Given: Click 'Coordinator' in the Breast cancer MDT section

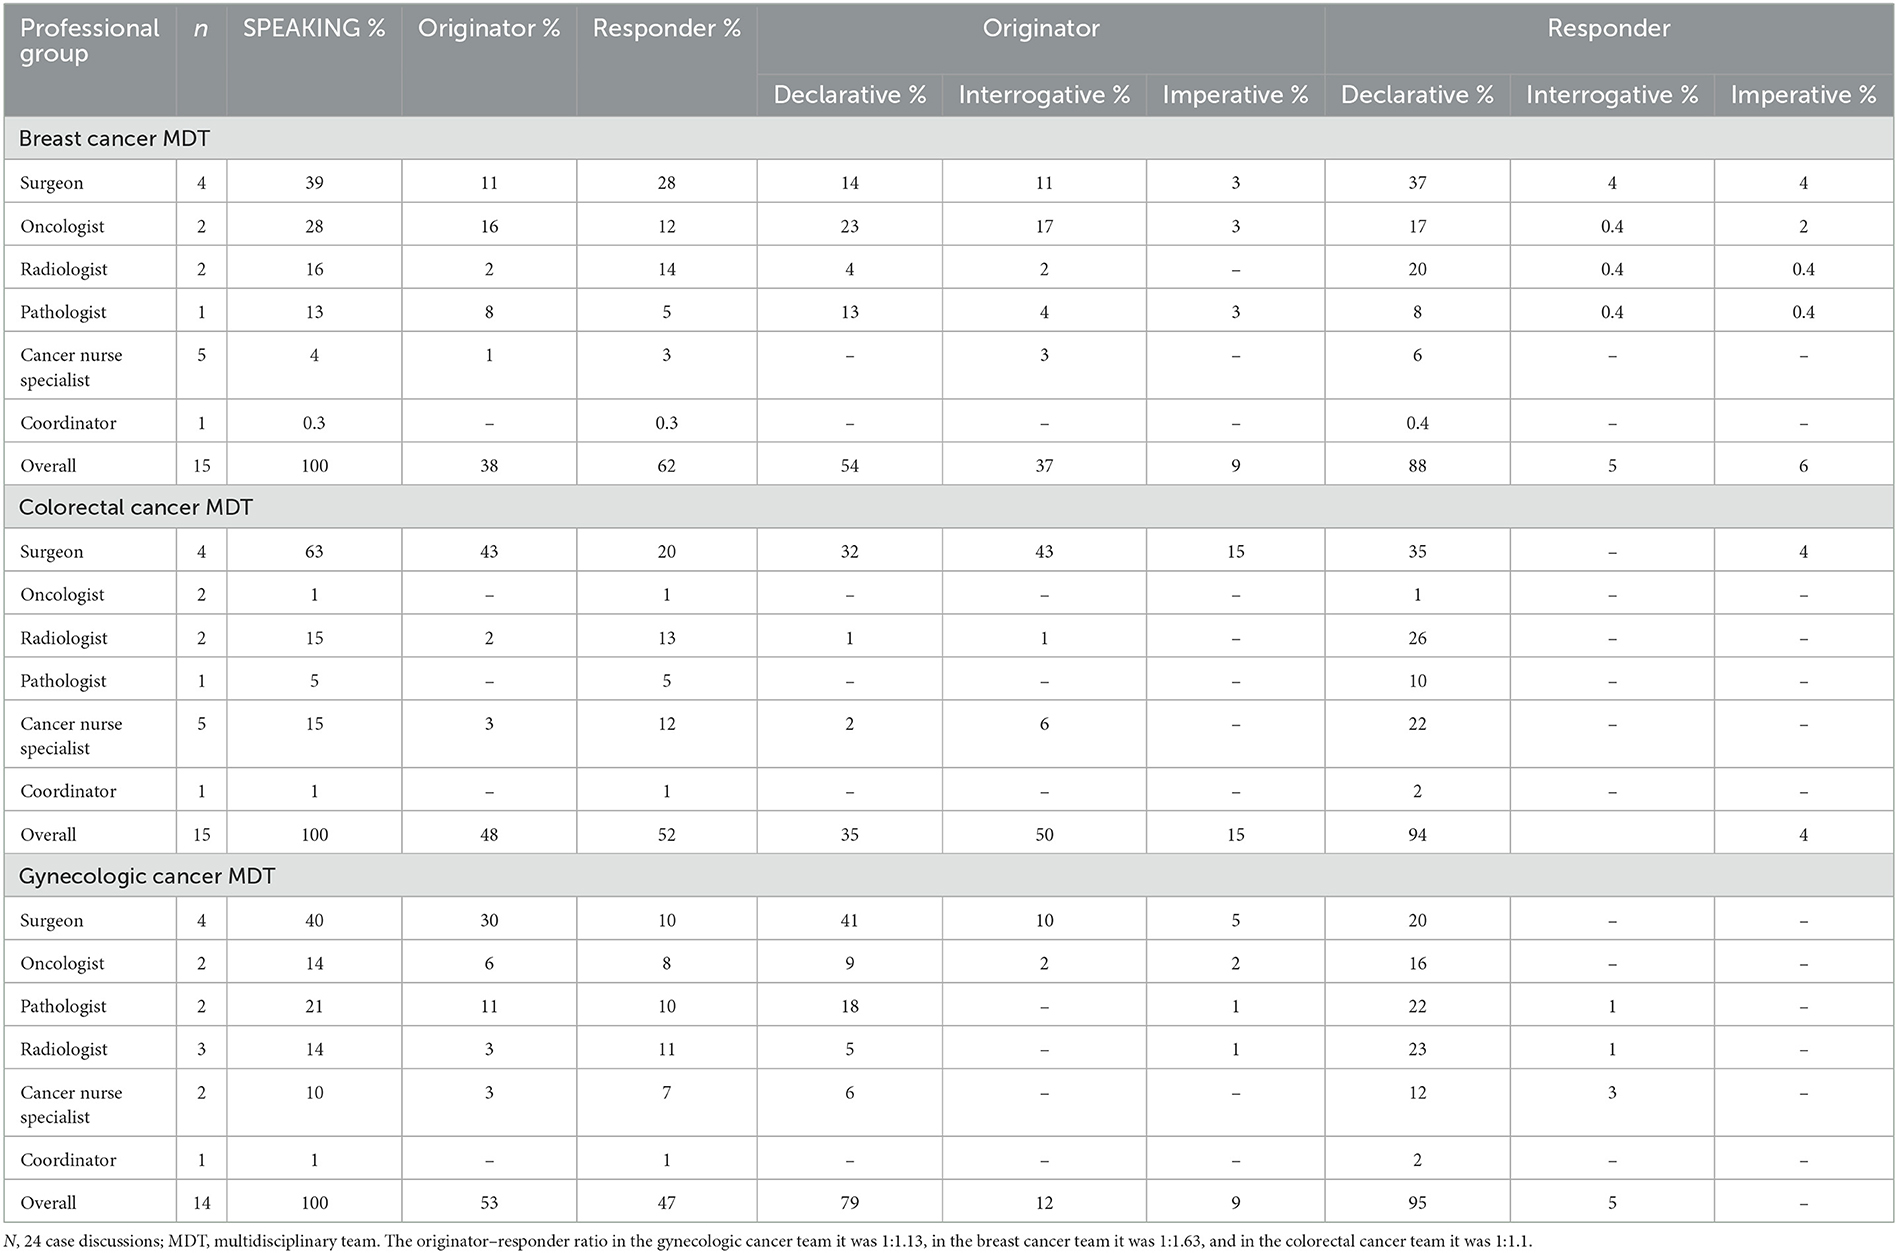Looking at the screenshot, I should tap(68, 423).
